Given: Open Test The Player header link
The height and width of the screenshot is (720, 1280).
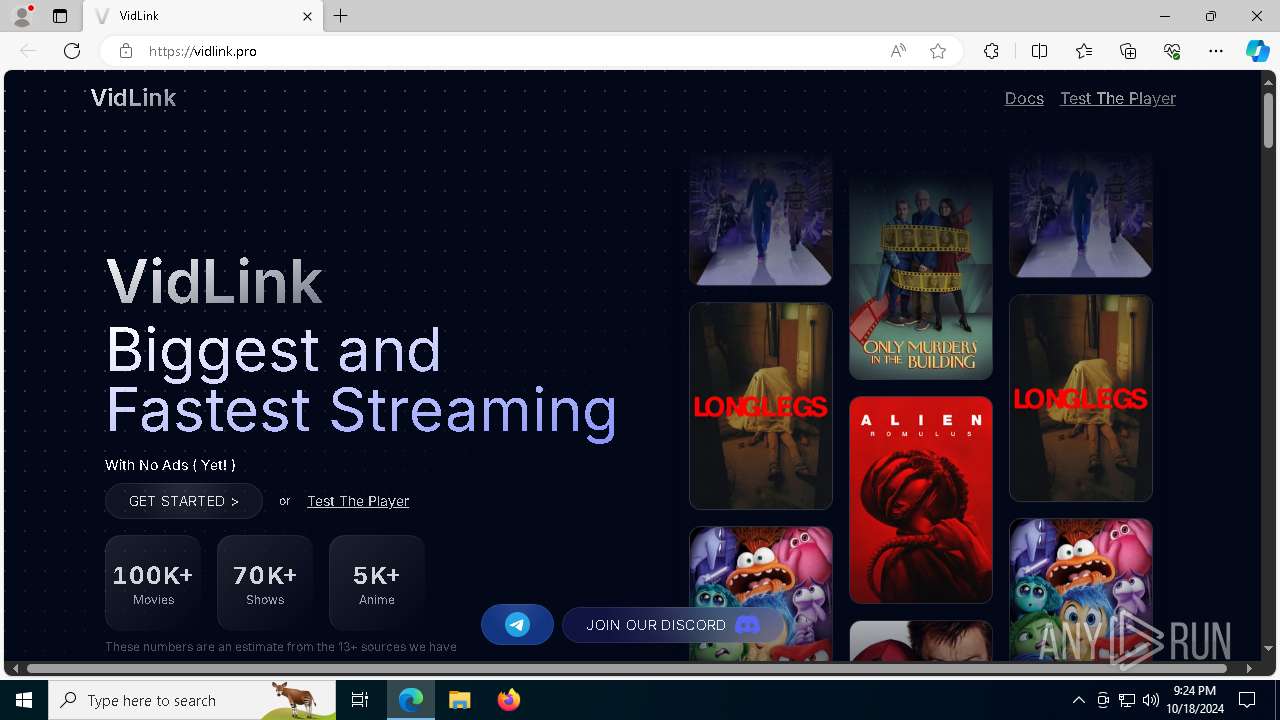Looking at the screenshot, I should click(1118, 98).
